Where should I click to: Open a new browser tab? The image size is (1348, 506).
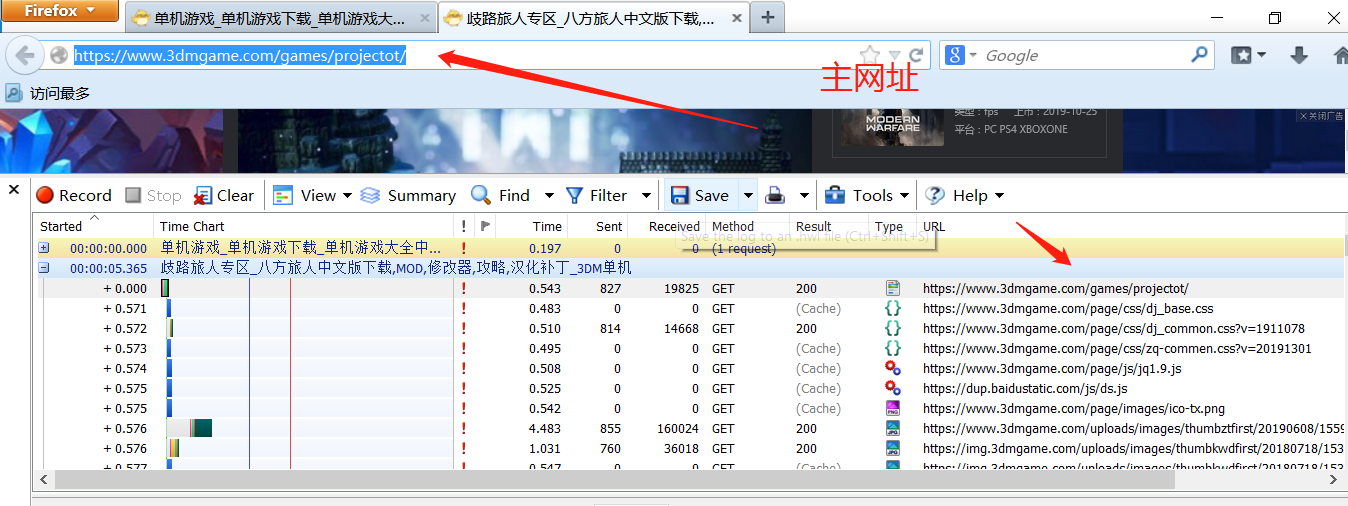(768, 17)
